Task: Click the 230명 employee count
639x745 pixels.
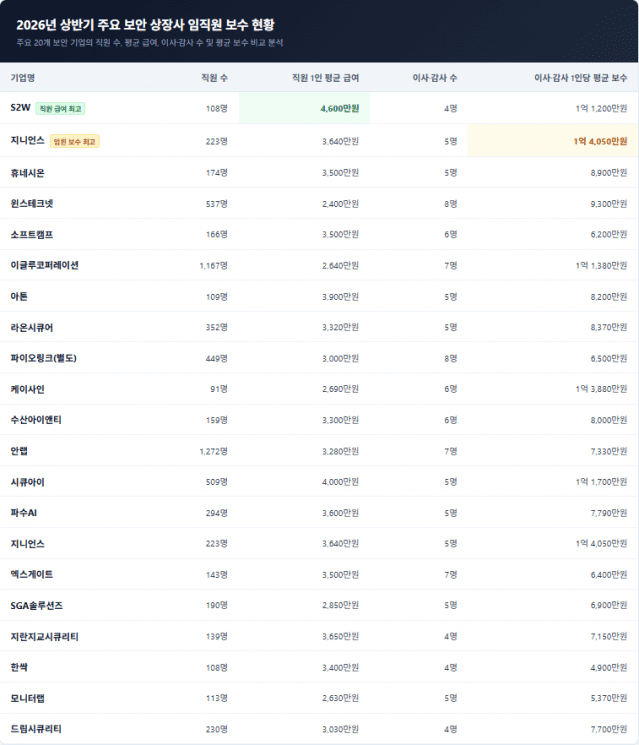Action: pyautogui.click(x=217, y=729)
